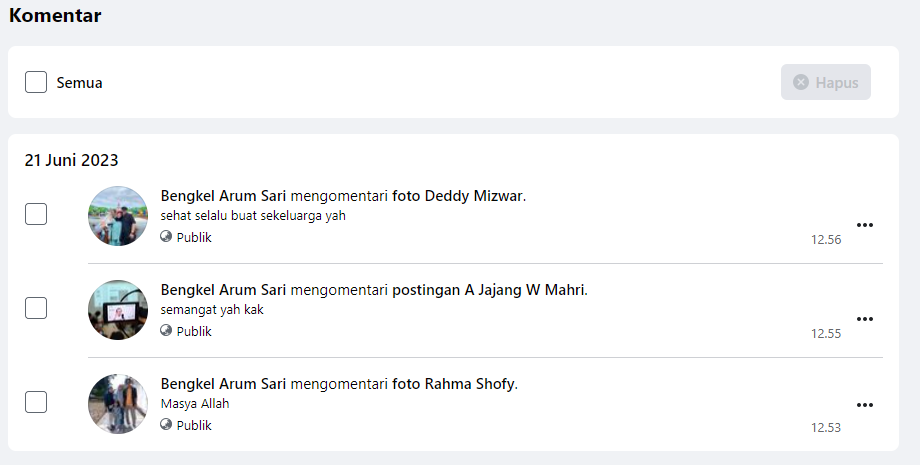Click the X icon inside the Hapus button
Image resolution: width=920 pixels, height=465 pixels.
(x=801, y=82)
